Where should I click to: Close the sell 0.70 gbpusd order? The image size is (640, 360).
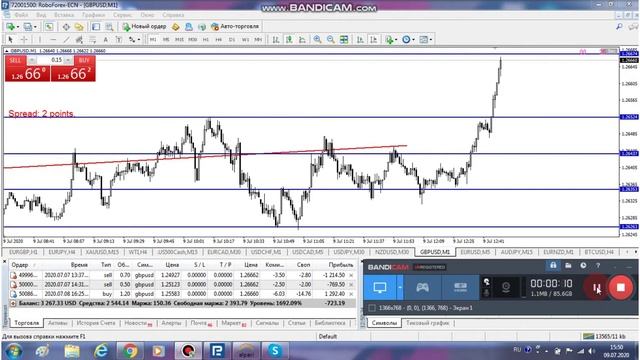351,276
